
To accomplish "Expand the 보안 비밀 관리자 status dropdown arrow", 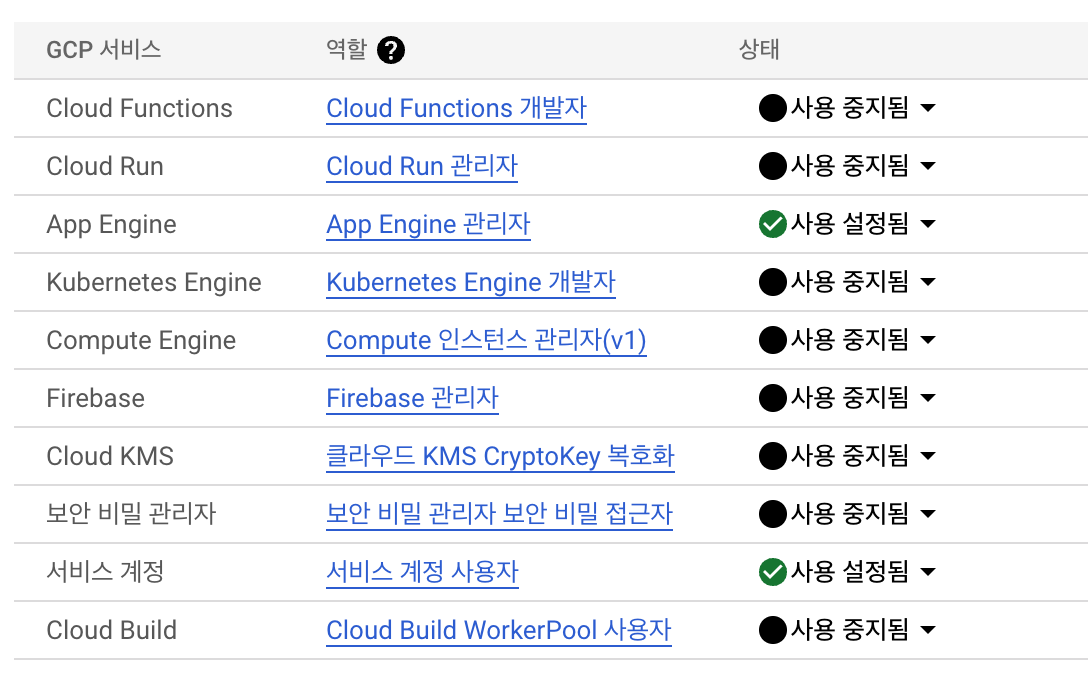I will [x=928, y=514].
